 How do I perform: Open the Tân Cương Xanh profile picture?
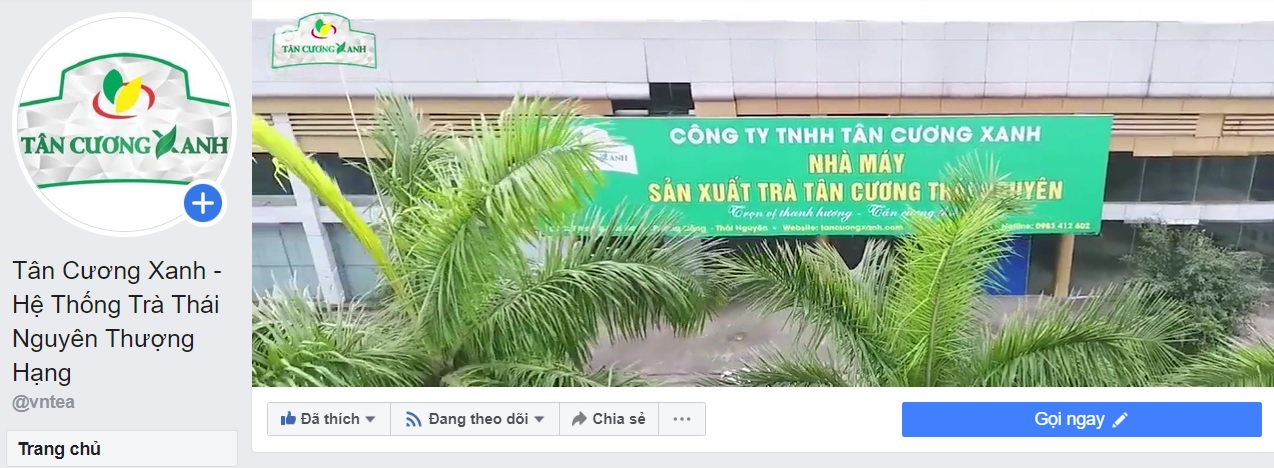click(124, 124)
